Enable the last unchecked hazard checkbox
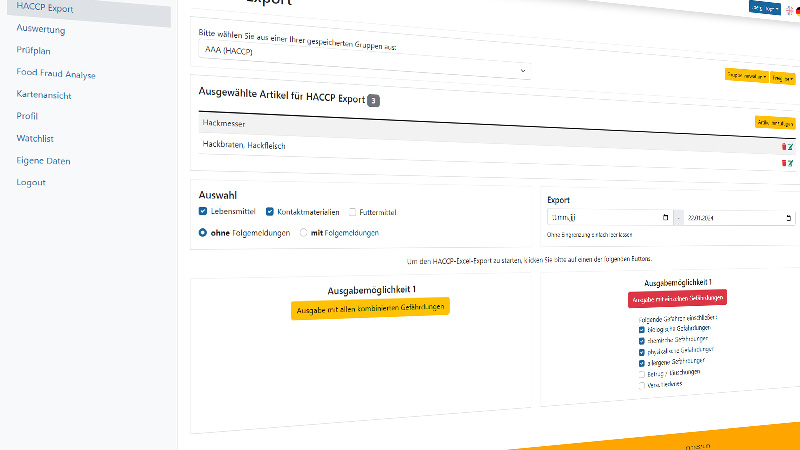This screenshot has width=800, height=450. pyautogui.click(x=642, y=386)
